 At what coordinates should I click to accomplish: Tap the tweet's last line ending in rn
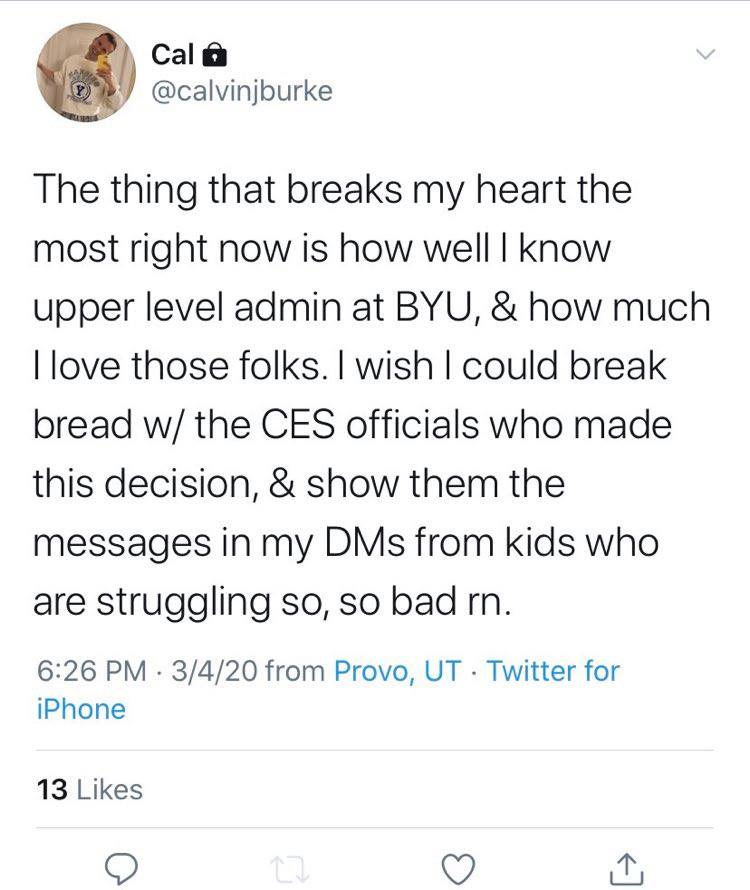coord(274,602)
